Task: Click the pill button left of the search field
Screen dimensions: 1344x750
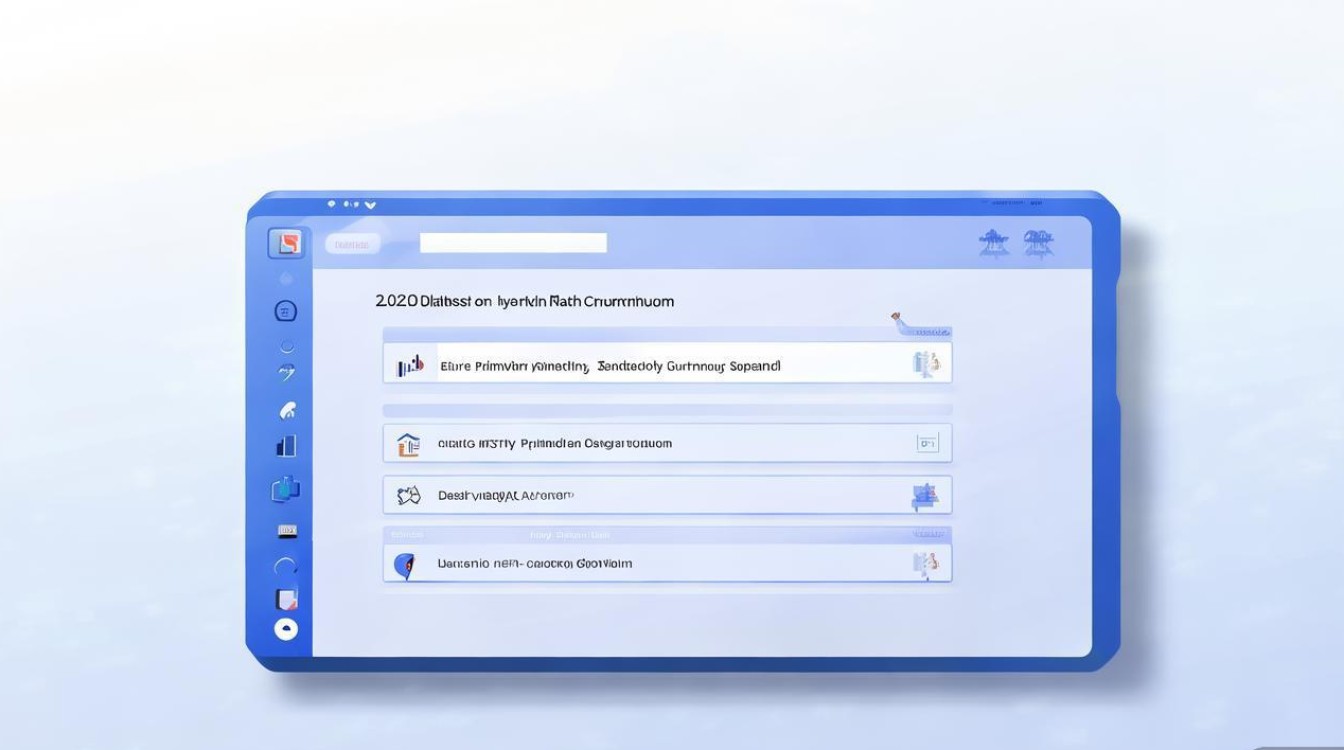Action: tap(353, 244)
